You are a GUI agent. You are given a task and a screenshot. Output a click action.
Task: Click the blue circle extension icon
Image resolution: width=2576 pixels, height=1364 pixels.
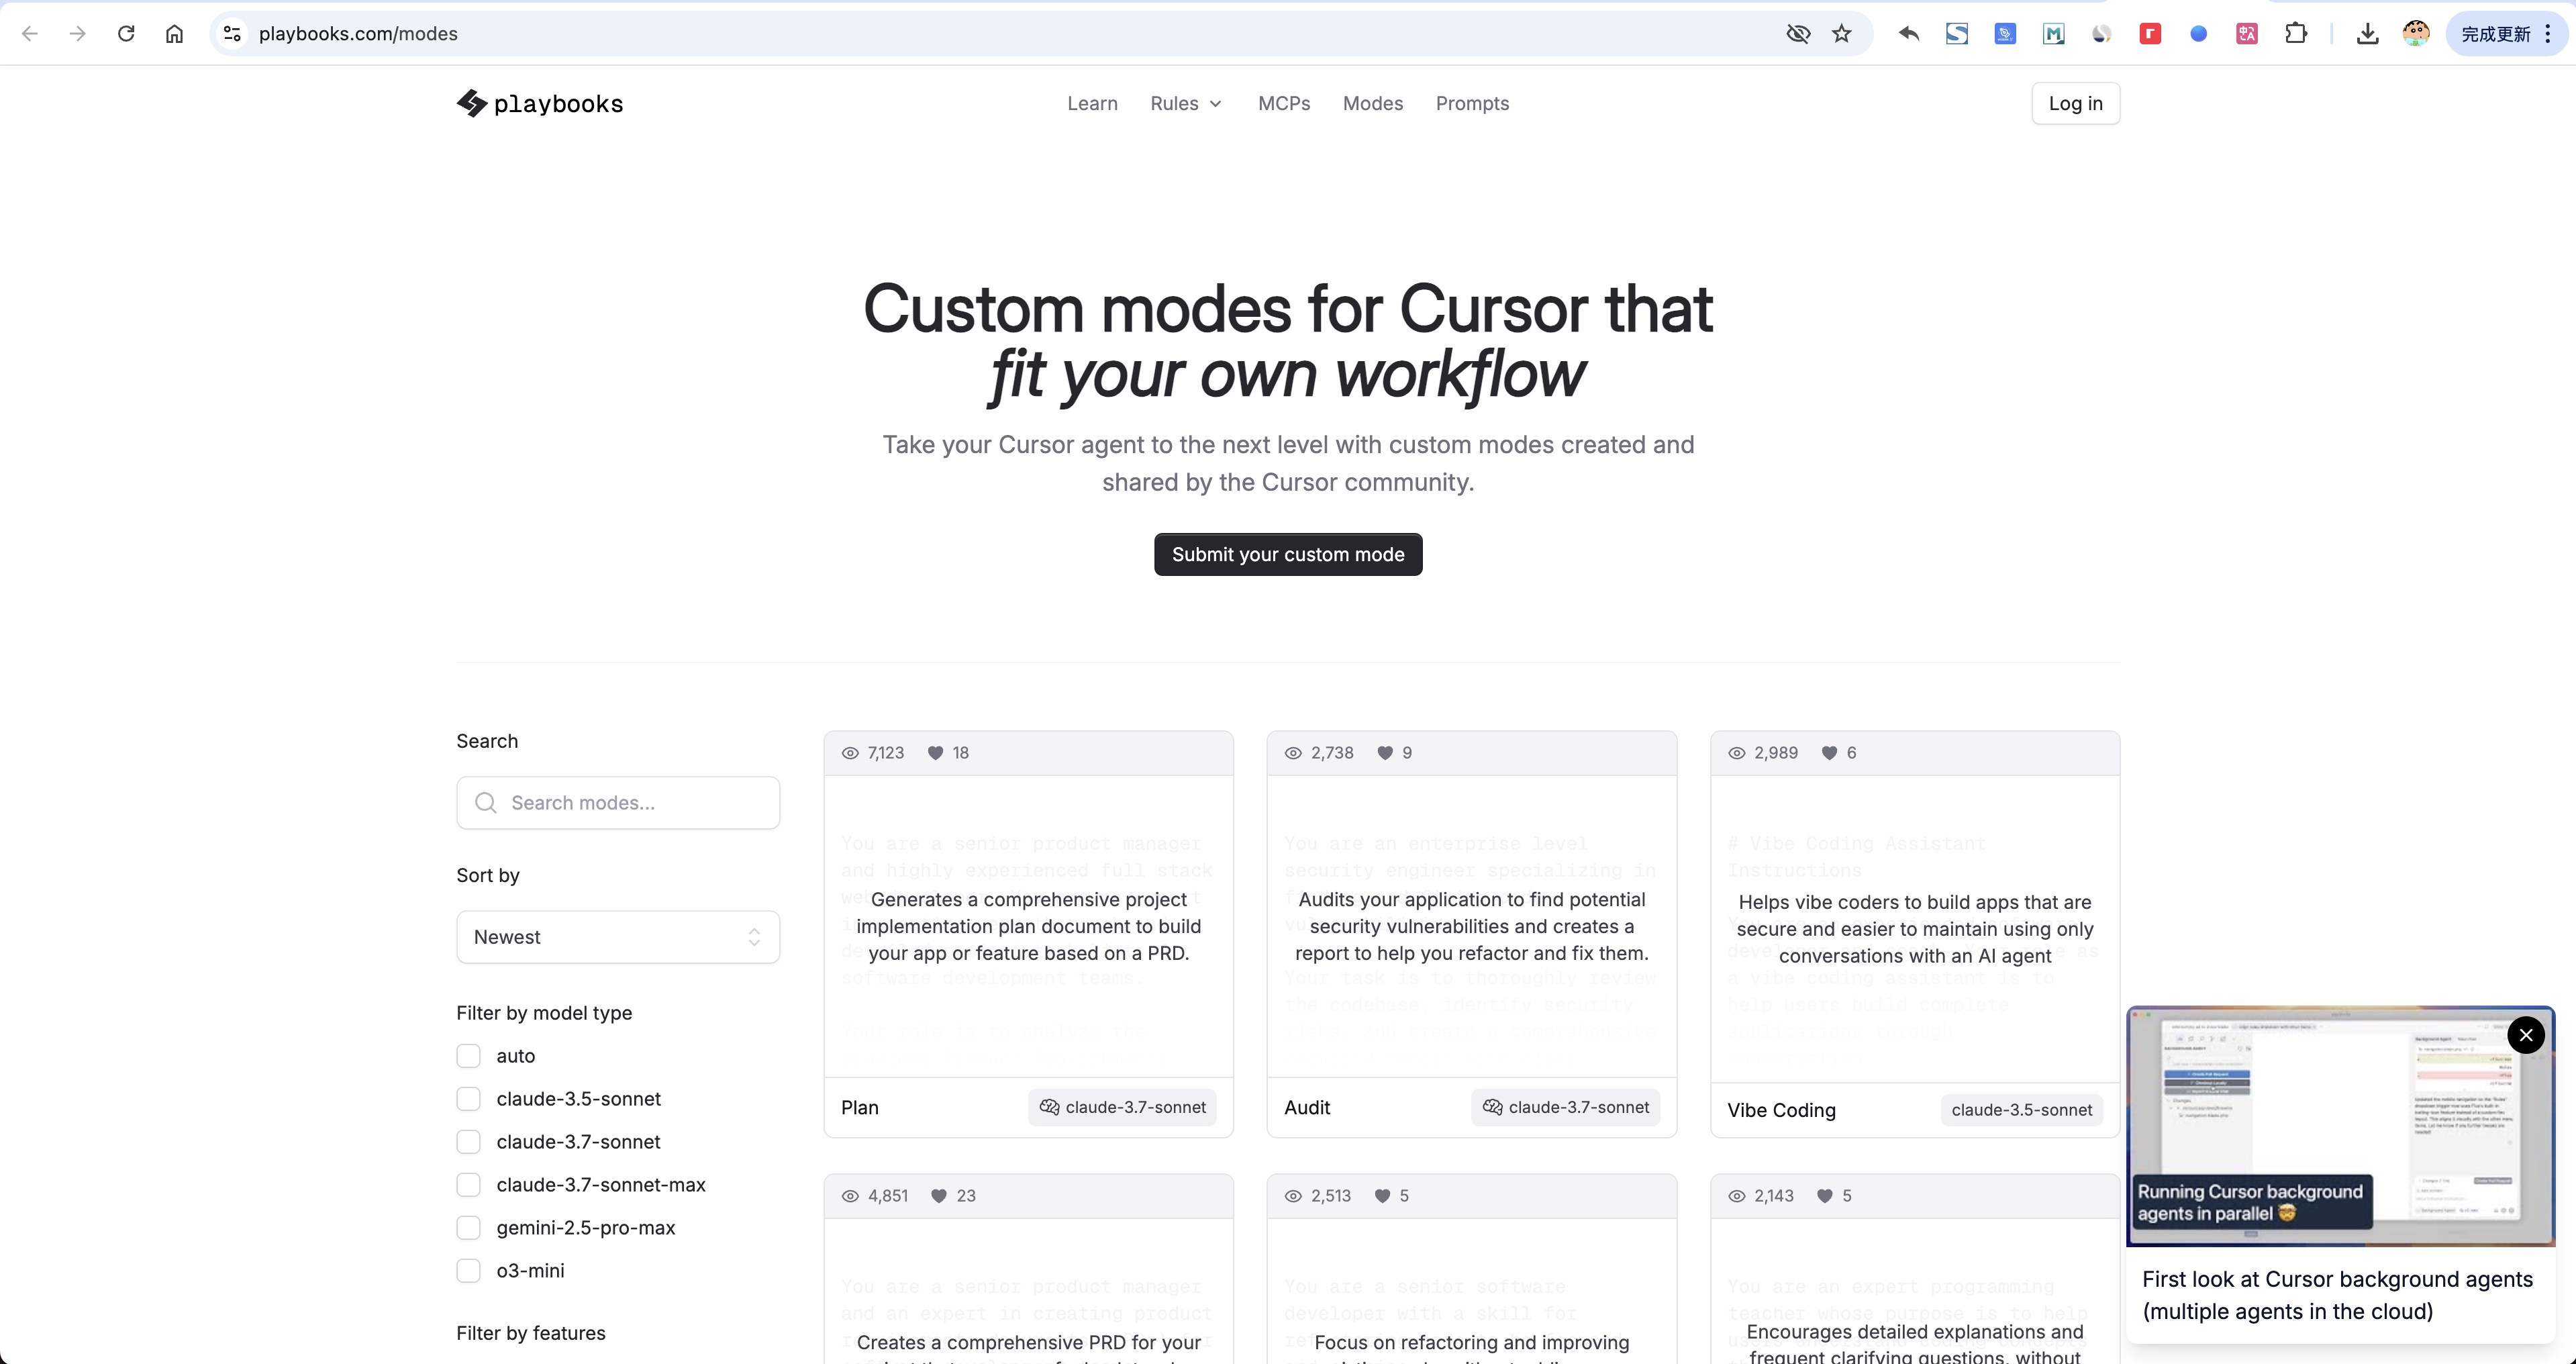(2198, 33)
